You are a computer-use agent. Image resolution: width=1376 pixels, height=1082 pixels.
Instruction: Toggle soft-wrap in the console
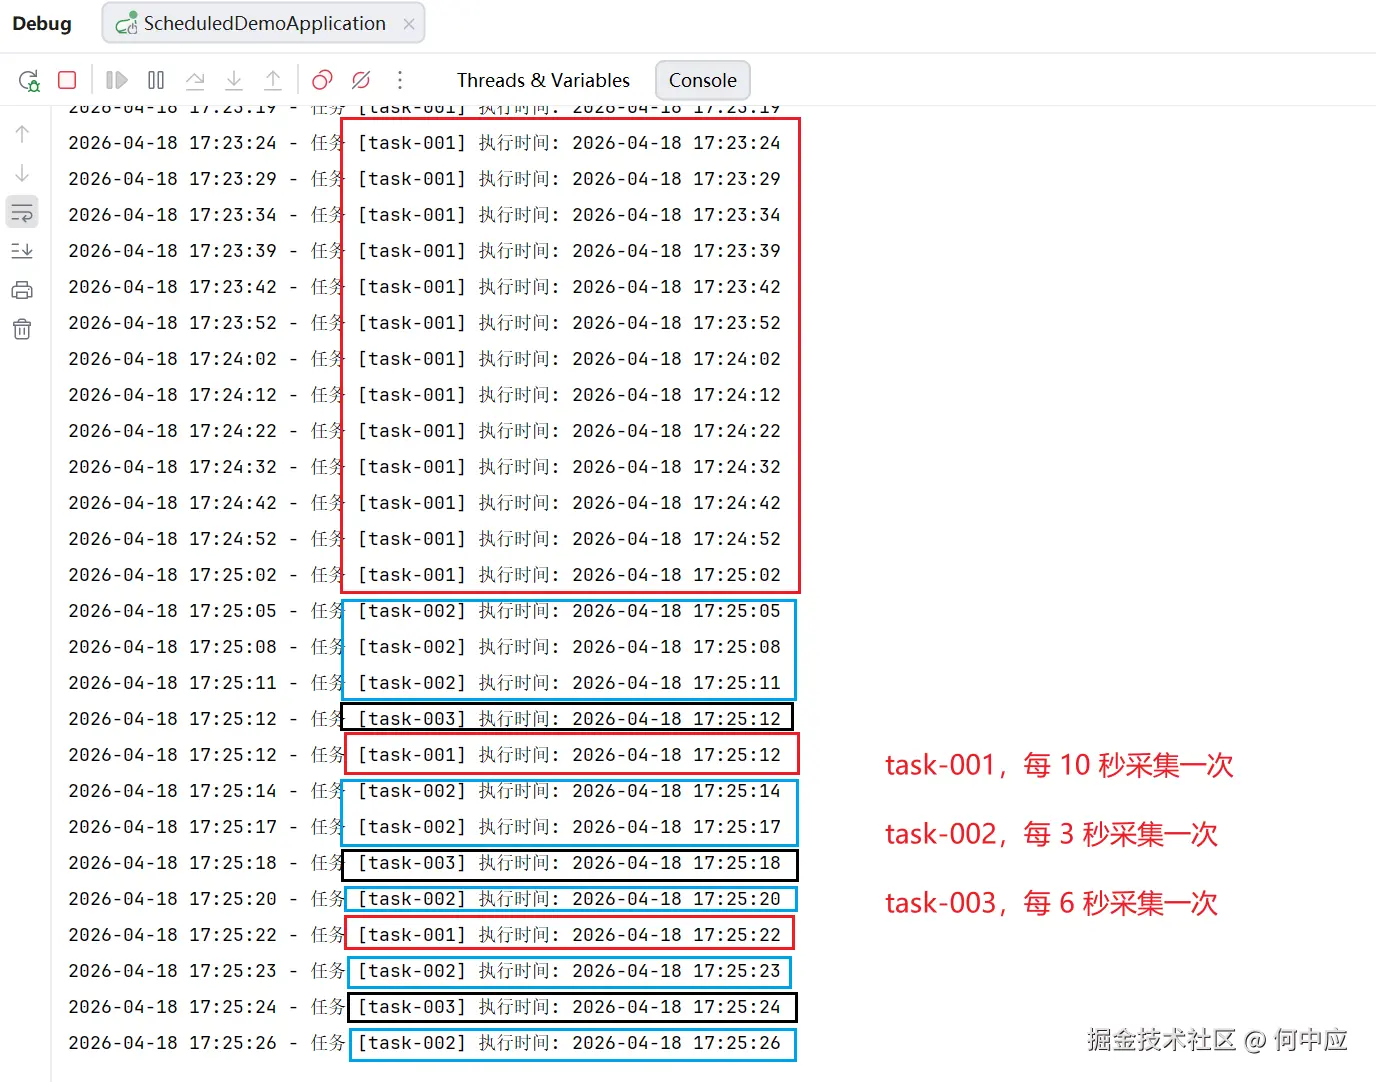click(x=22, y=212)
